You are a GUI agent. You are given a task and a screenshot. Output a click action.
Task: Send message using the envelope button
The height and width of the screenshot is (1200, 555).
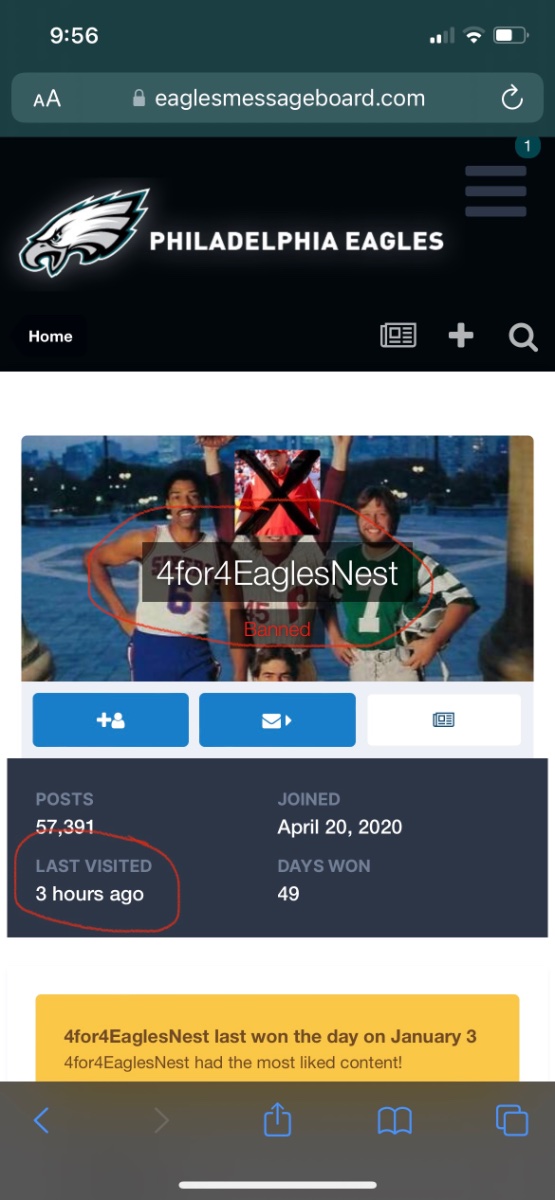277,719
